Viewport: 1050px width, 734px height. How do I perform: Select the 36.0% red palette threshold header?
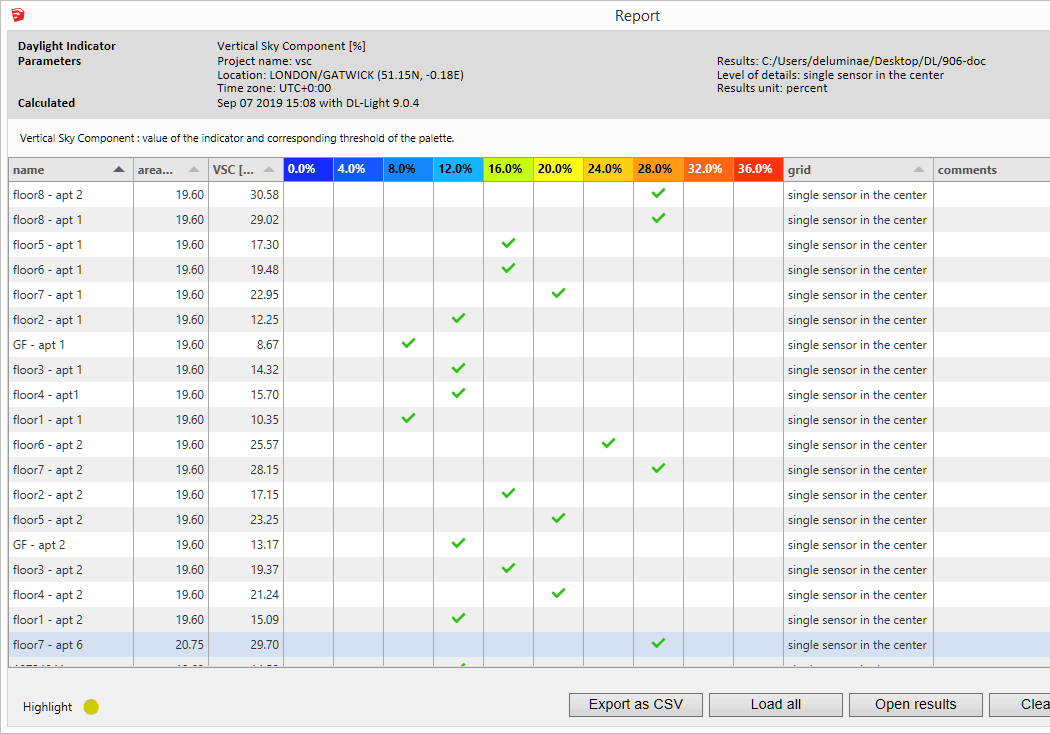coord(758,169)
